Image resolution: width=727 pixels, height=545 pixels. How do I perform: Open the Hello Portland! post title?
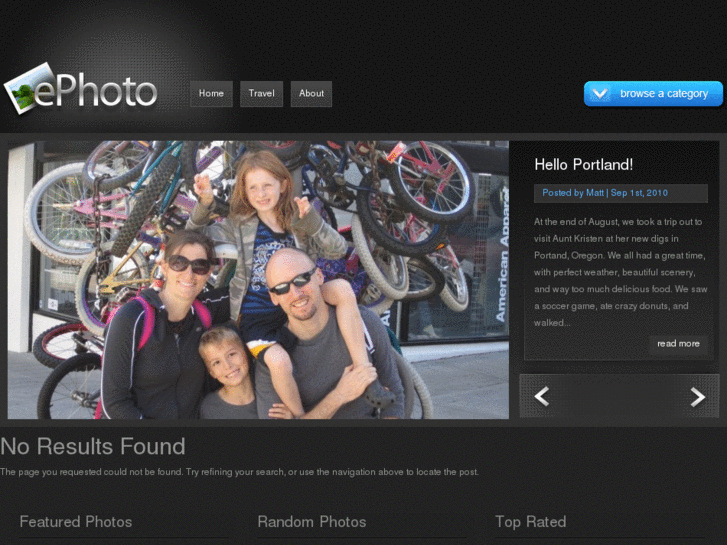tap(583, 165)
